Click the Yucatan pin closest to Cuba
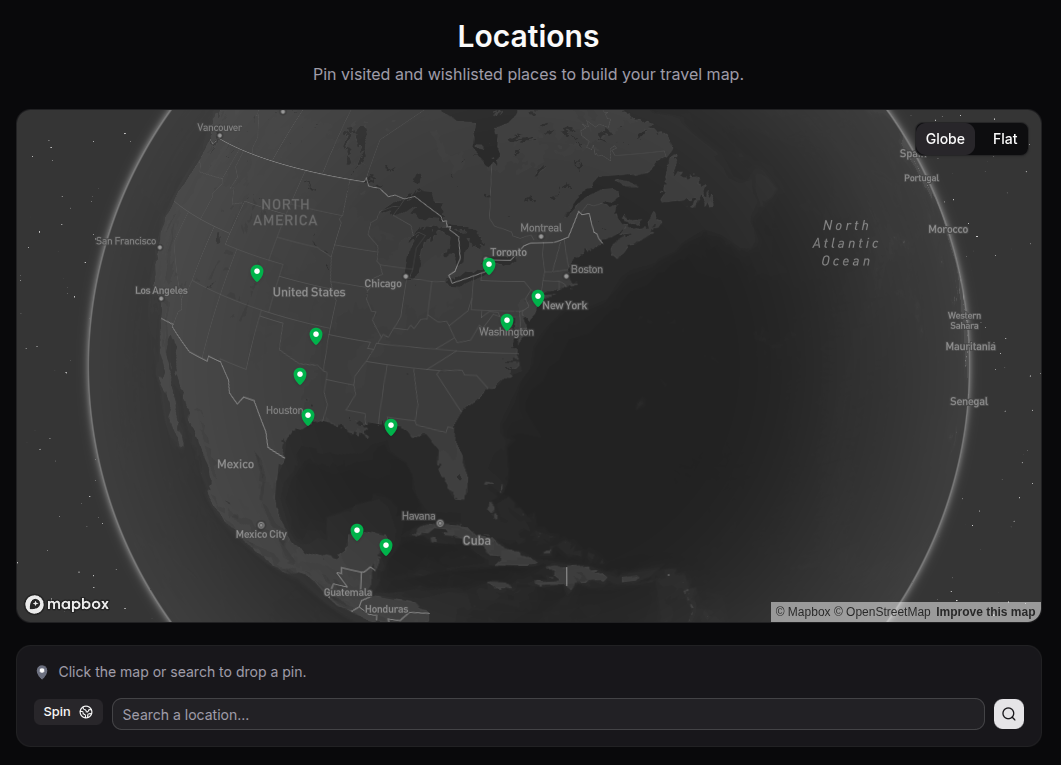The height and width of the screenshot is (765, 1061). pyautogui.click(x=386, y=547)
